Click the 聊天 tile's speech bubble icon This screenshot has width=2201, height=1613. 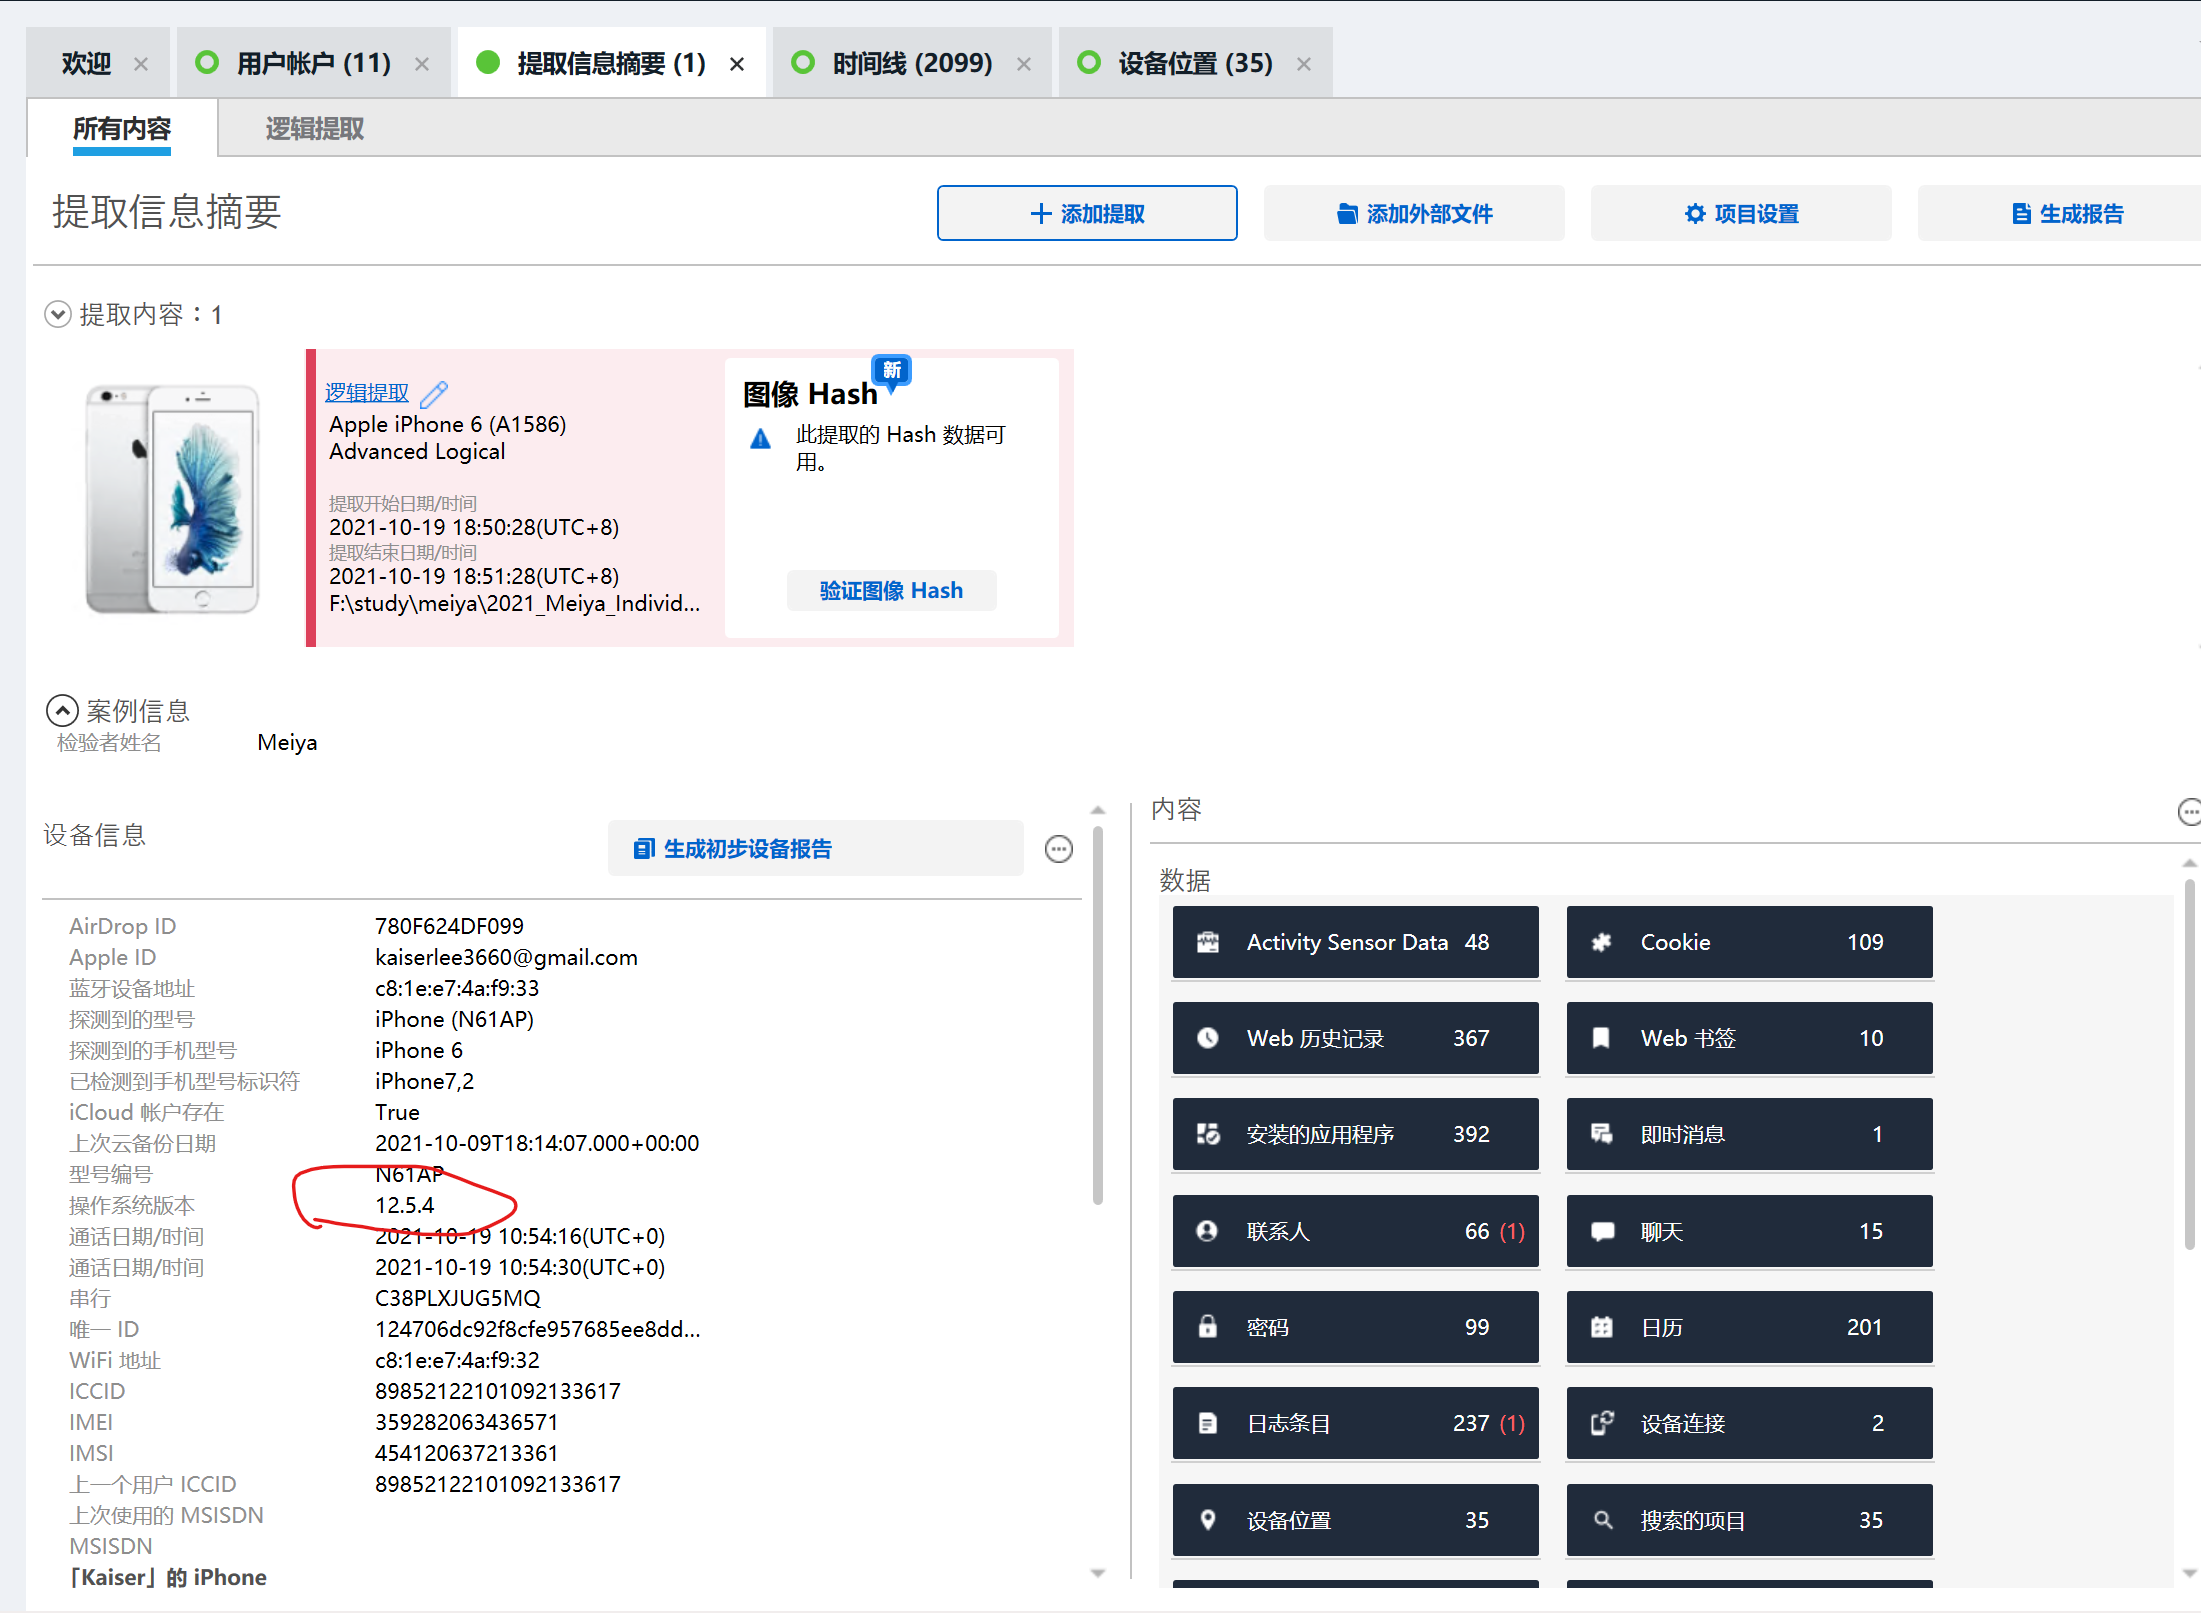click(1601, 1231)
